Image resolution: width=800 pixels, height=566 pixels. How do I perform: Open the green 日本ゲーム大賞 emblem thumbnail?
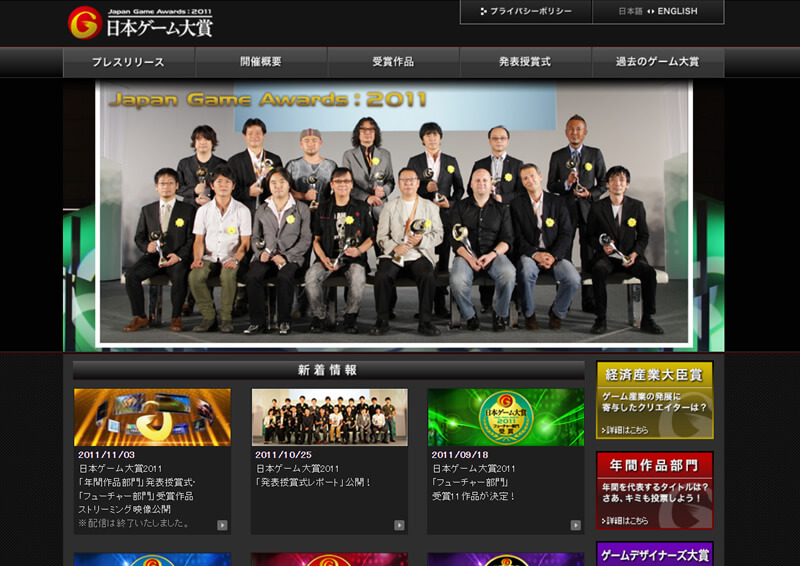coord(506,417)
